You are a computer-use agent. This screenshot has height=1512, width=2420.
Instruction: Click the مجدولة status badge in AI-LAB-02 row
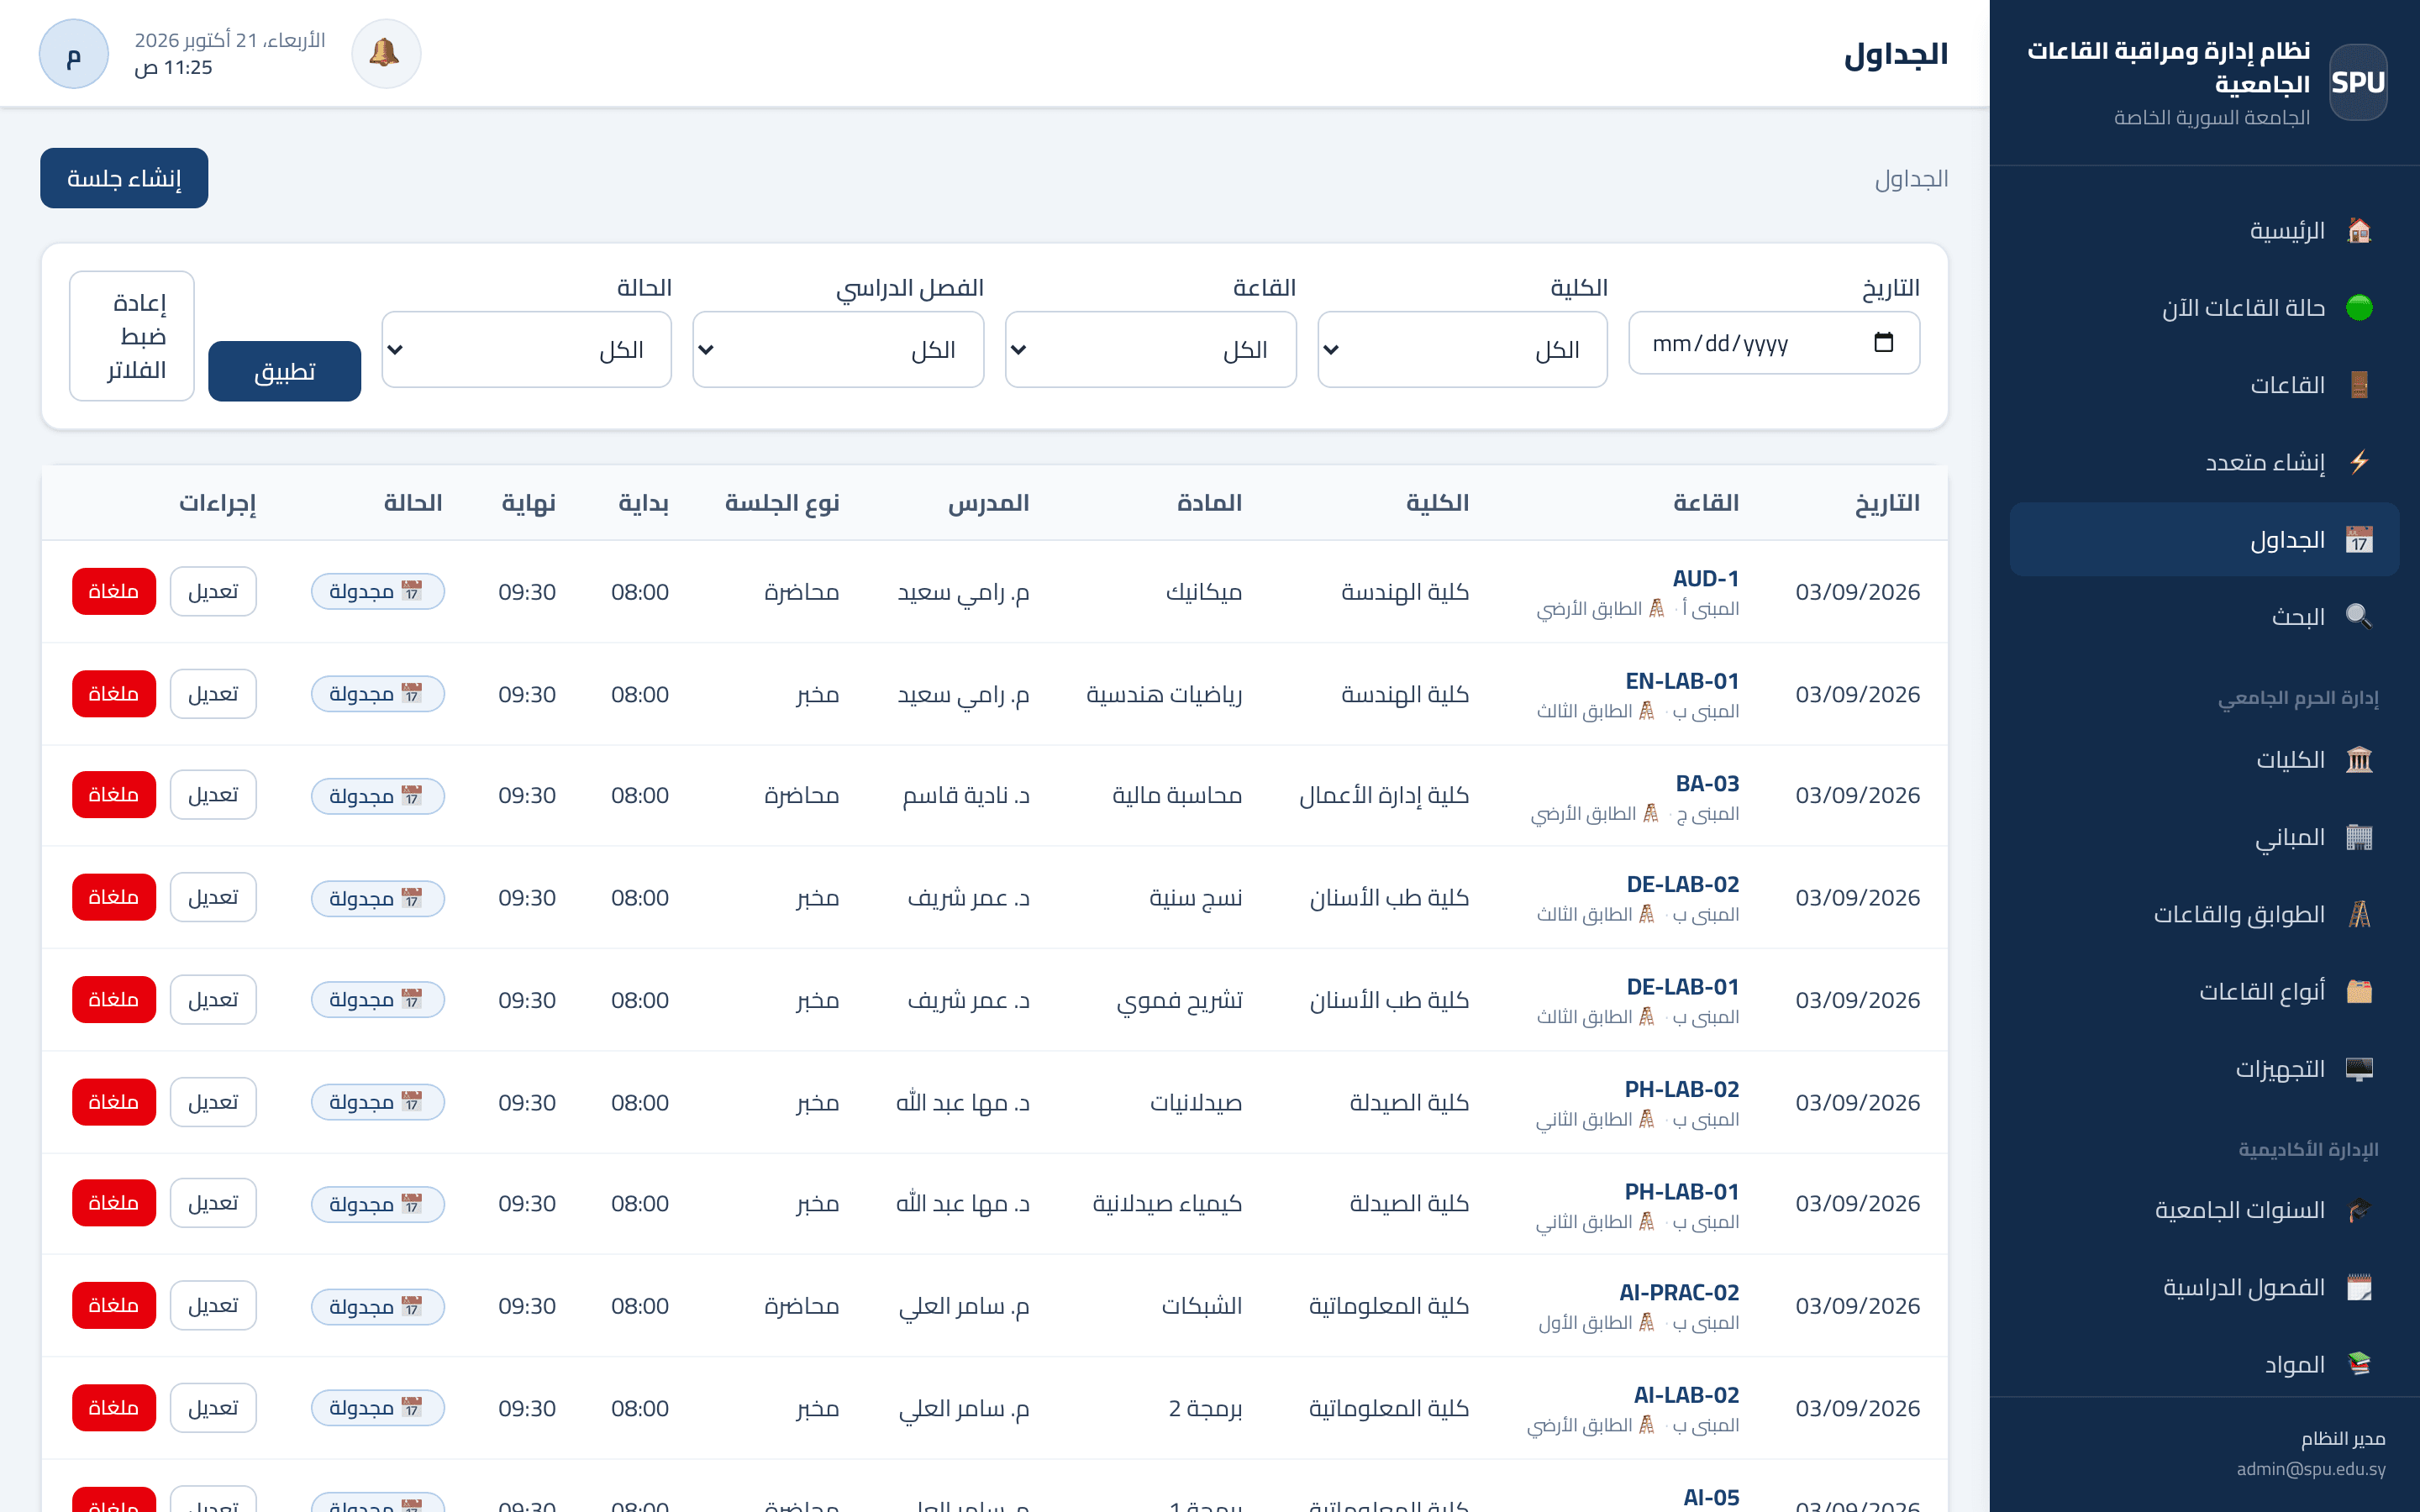pos(377,1408)
